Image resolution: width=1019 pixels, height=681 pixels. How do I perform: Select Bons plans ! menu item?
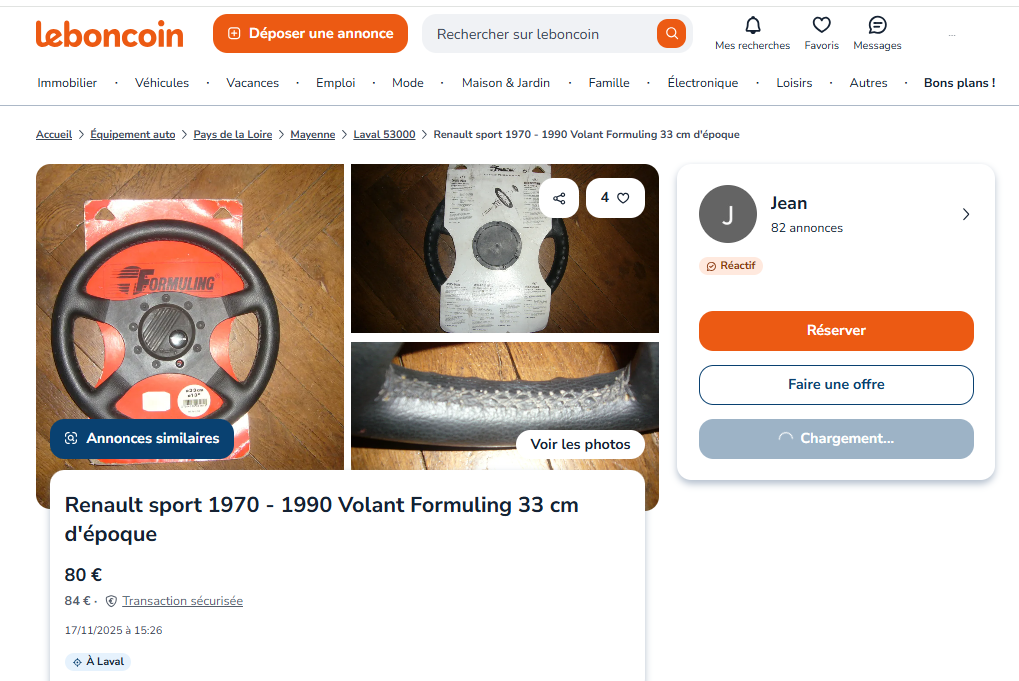tap(959, 83)
